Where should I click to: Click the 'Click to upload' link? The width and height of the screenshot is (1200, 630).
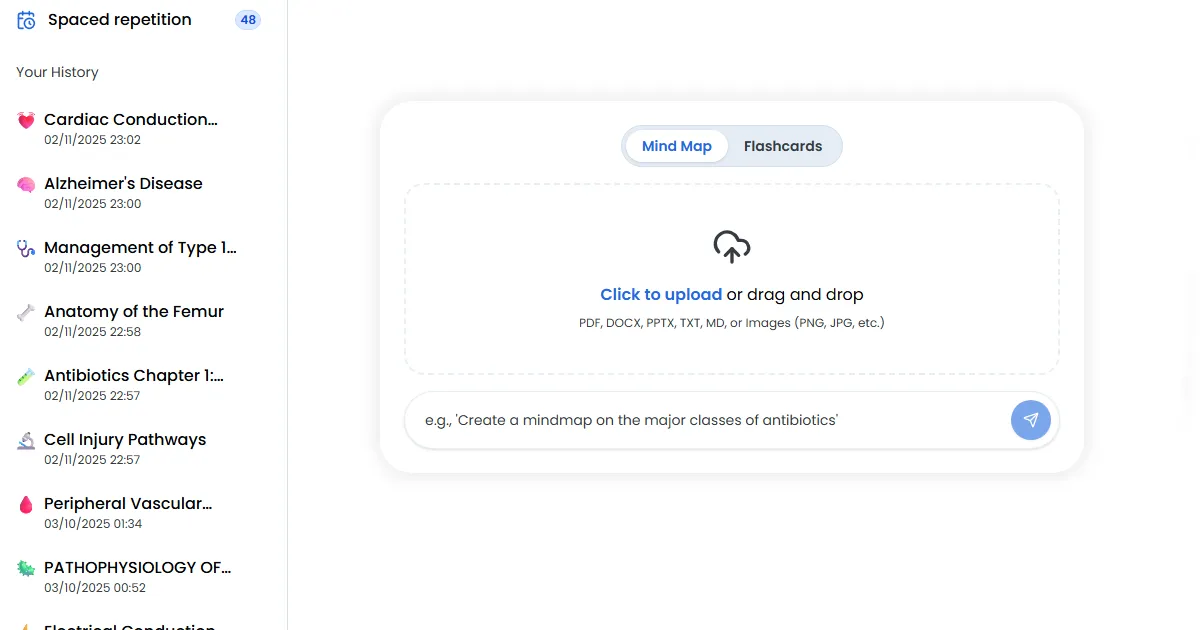pos(660,295)
